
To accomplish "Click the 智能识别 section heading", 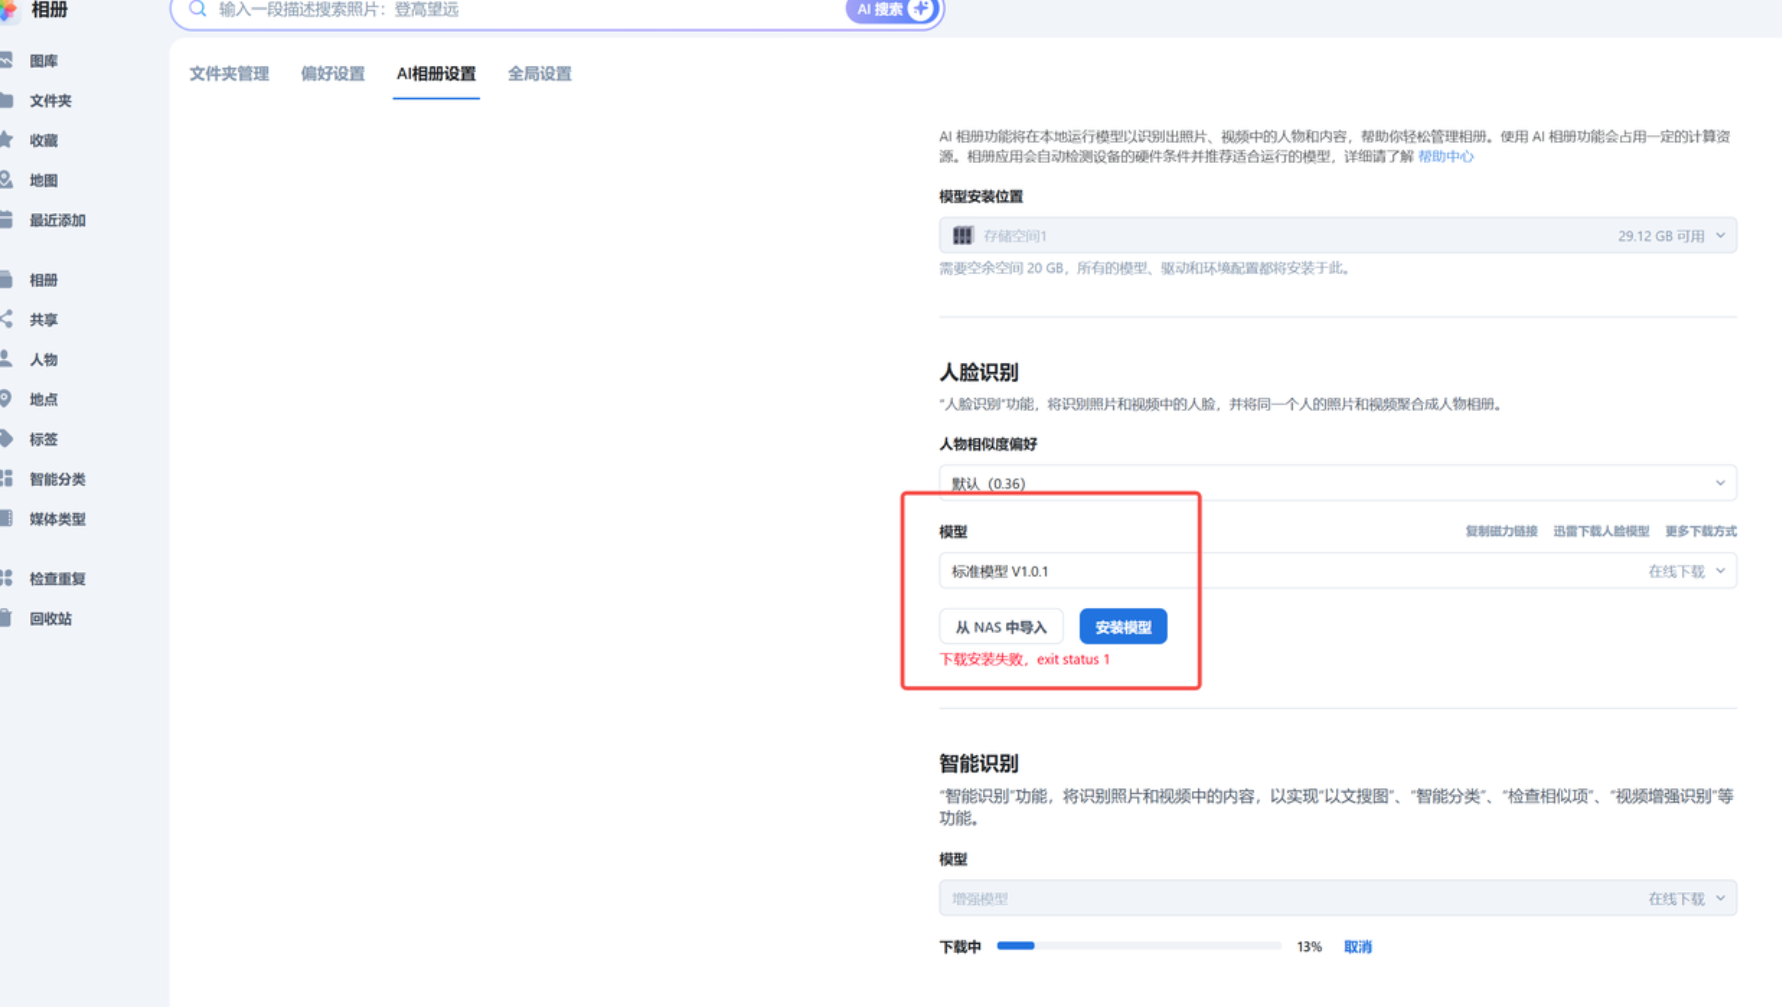I will 978,764.
